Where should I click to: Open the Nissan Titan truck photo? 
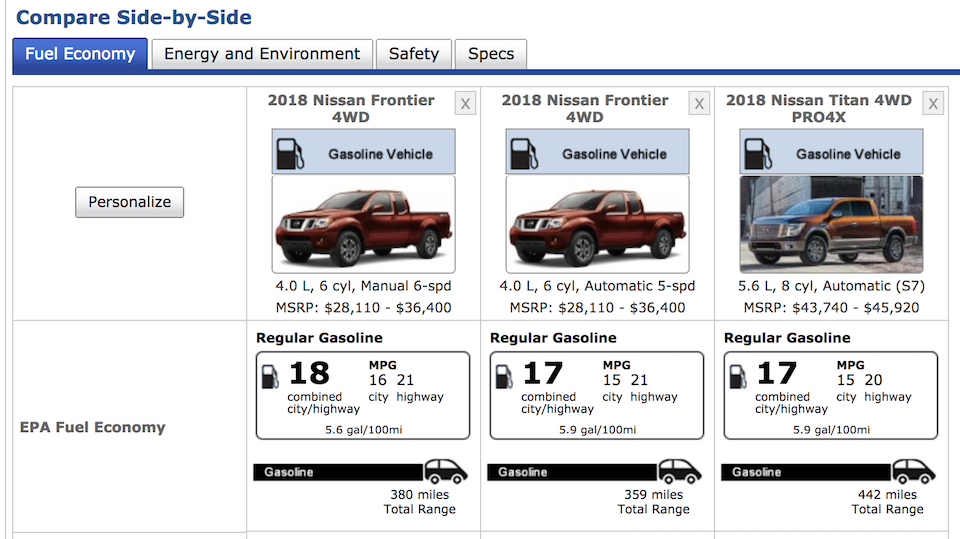pos(831,224)
